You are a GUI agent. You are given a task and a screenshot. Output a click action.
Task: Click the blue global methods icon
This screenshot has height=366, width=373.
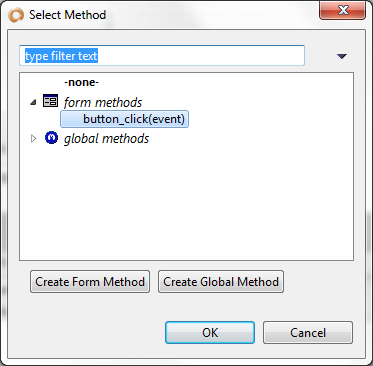click(x=51, y=137)
